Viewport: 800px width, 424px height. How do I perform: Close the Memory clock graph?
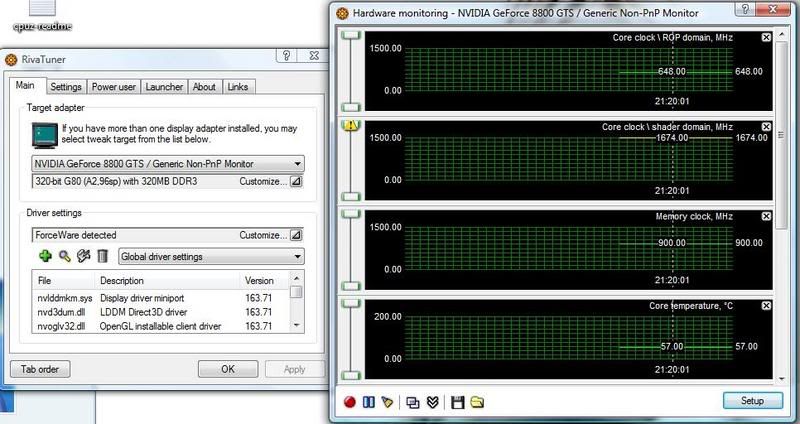[x=766, y=216]
